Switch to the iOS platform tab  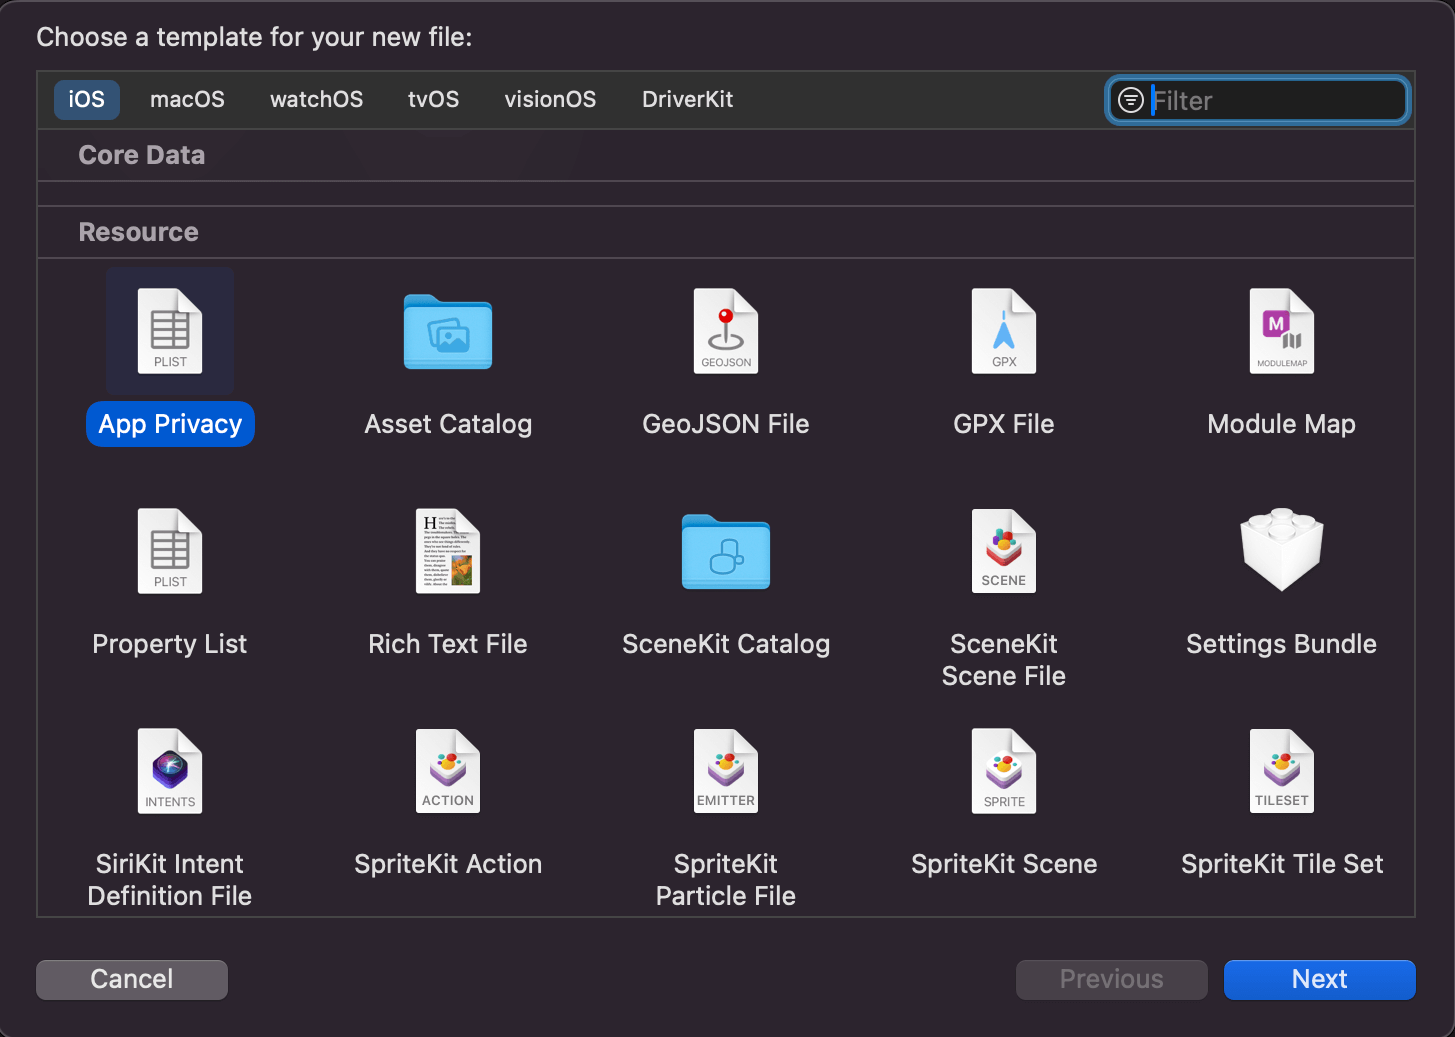(87, 100)
